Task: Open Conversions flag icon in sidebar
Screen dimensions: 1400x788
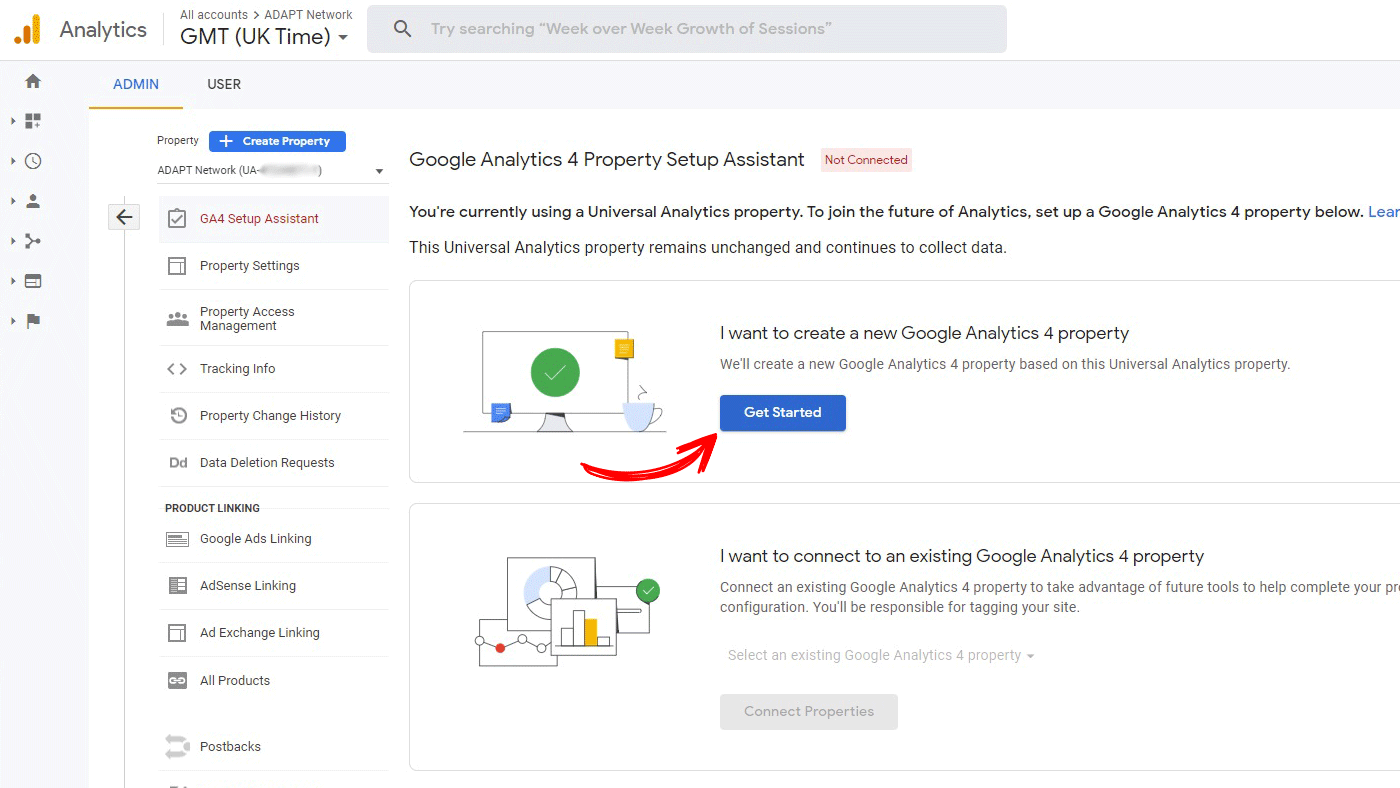Action: (x=33, y=321)
